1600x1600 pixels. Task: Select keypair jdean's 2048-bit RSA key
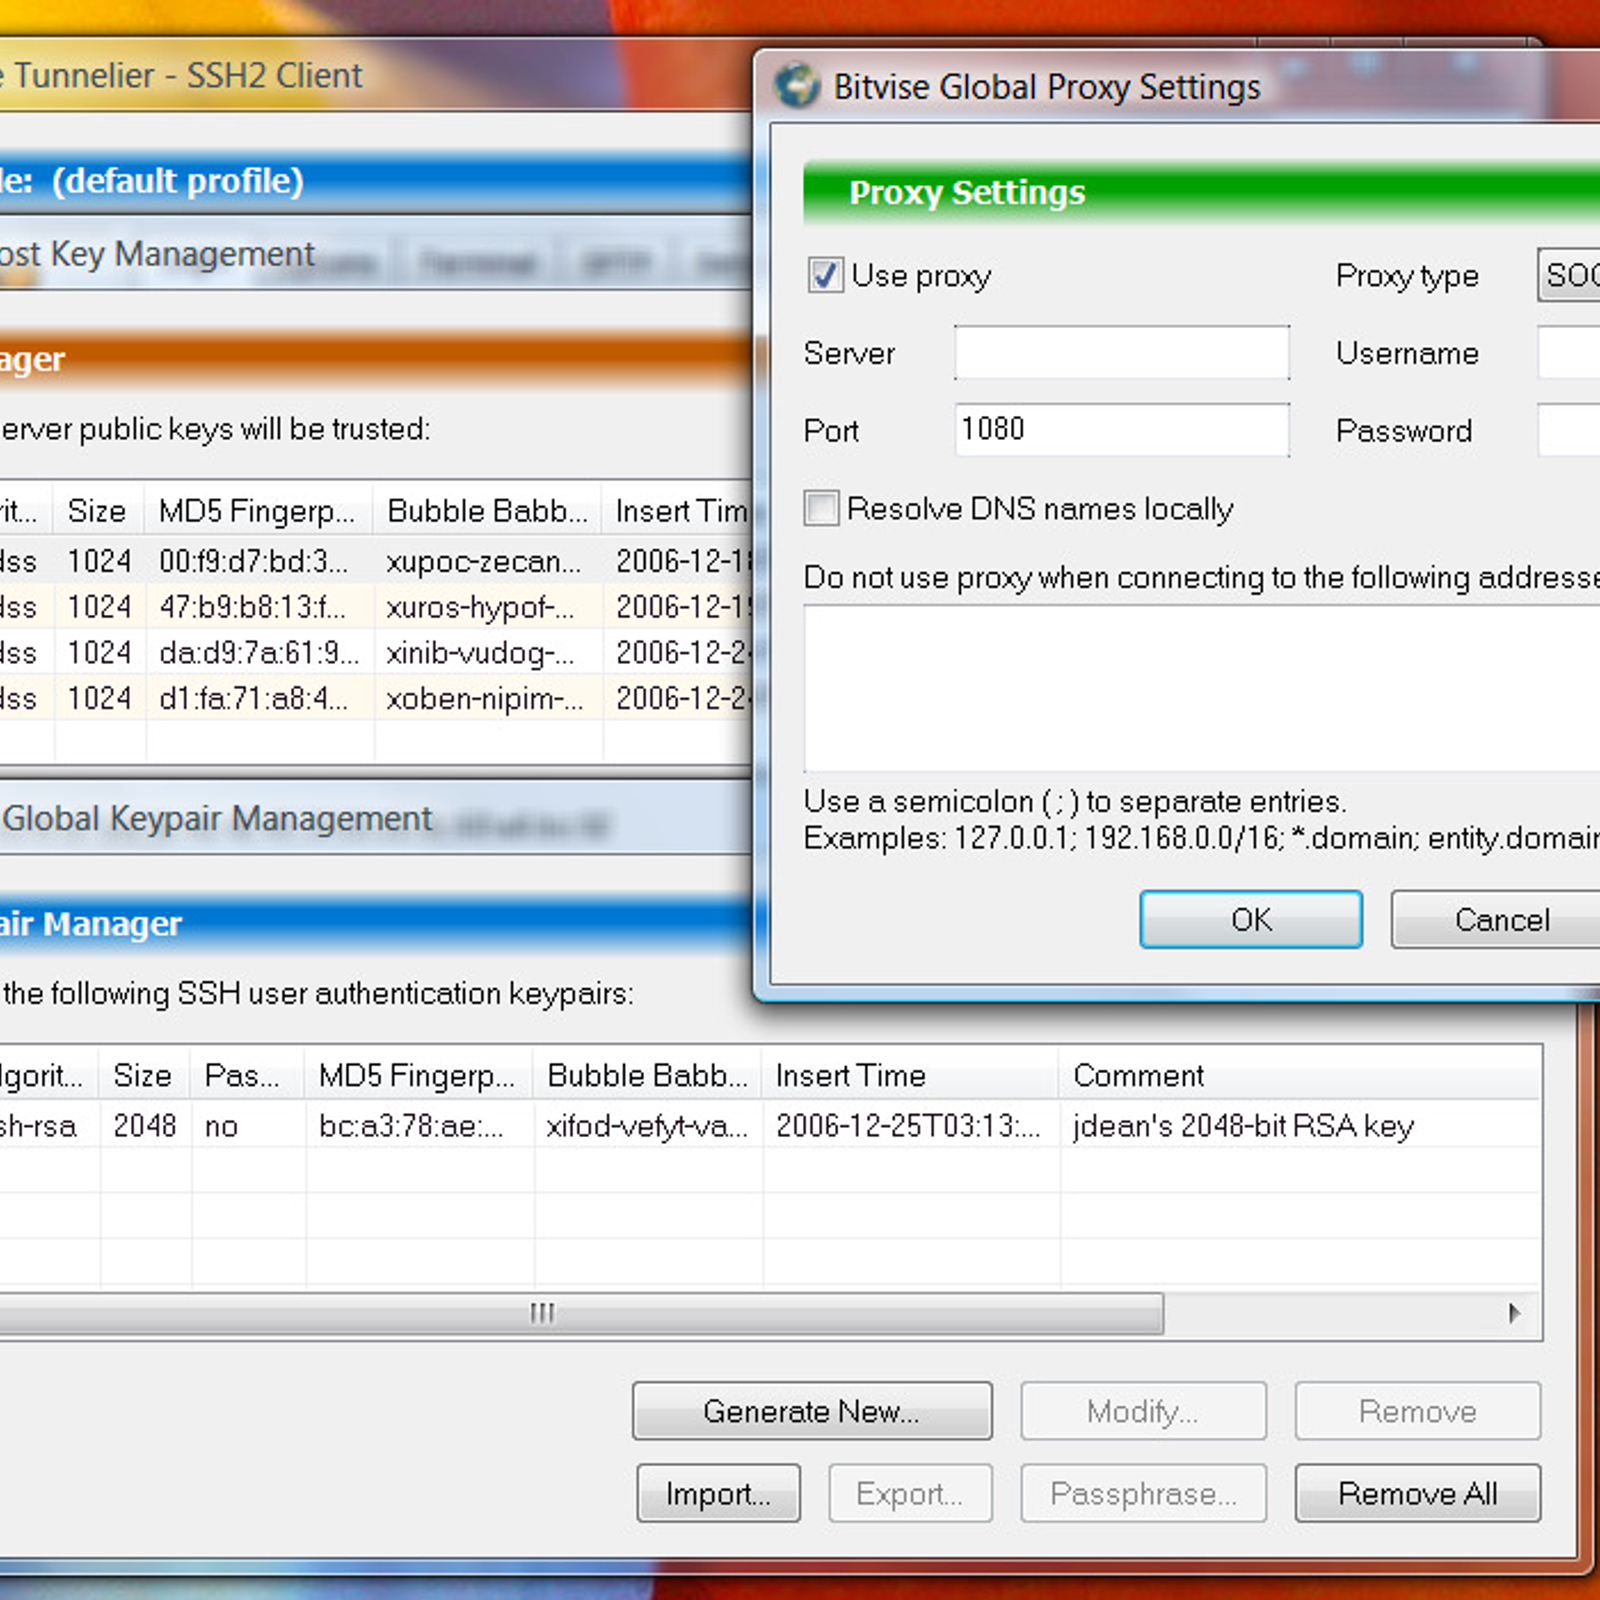pos(770,1126)
